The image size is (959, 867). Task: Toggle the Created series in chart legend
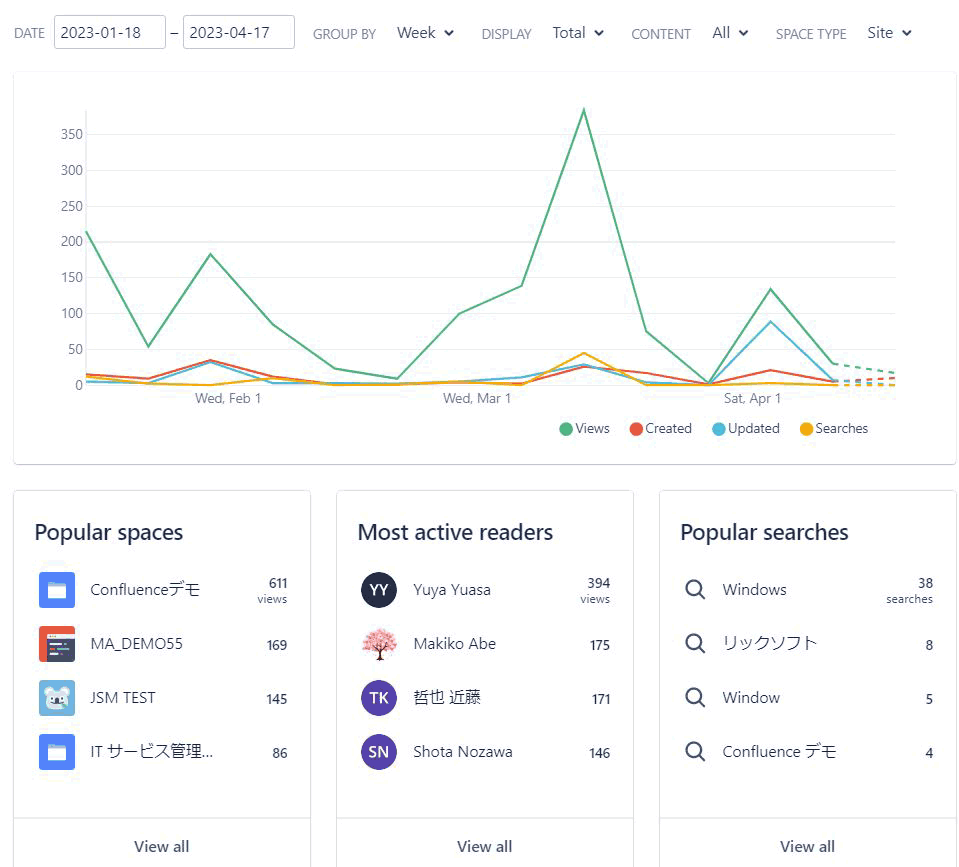click(660, 429)
